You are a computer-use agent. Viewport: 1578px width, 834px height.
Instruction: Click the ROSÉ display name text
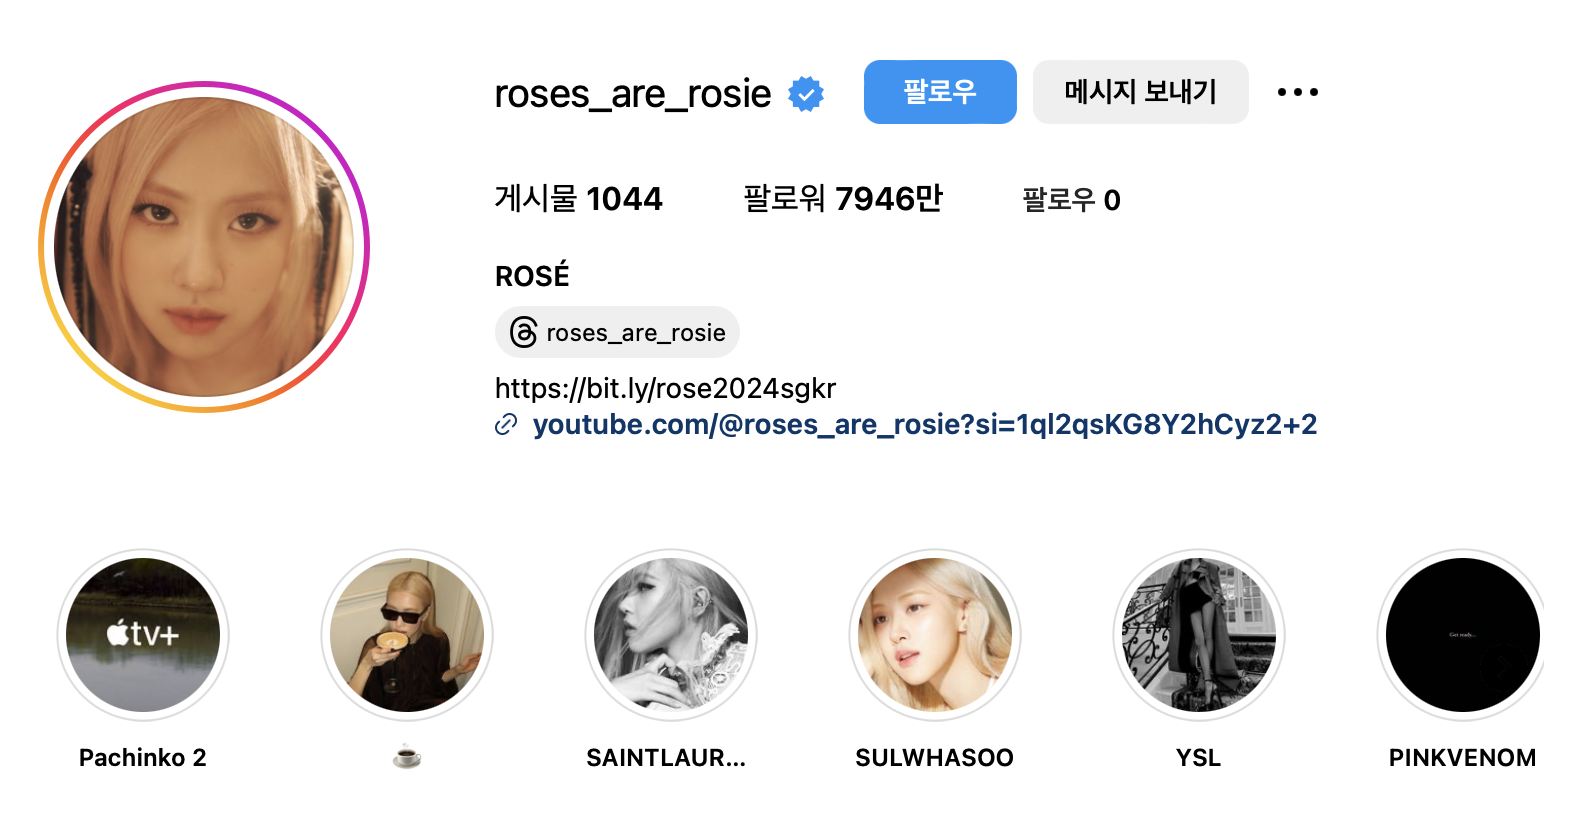(532, 275)
